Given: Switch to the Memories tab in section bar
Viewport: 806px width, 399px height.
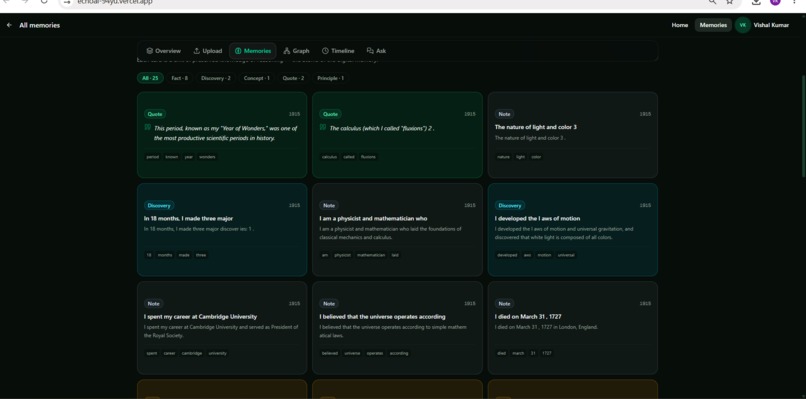Looking at the screenshot, I should [252, 51].
